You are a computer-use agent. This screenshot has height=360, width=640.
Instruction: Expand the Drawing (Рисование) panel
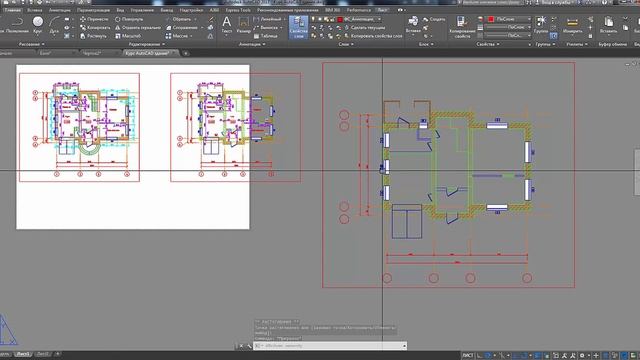pos(31,44)
